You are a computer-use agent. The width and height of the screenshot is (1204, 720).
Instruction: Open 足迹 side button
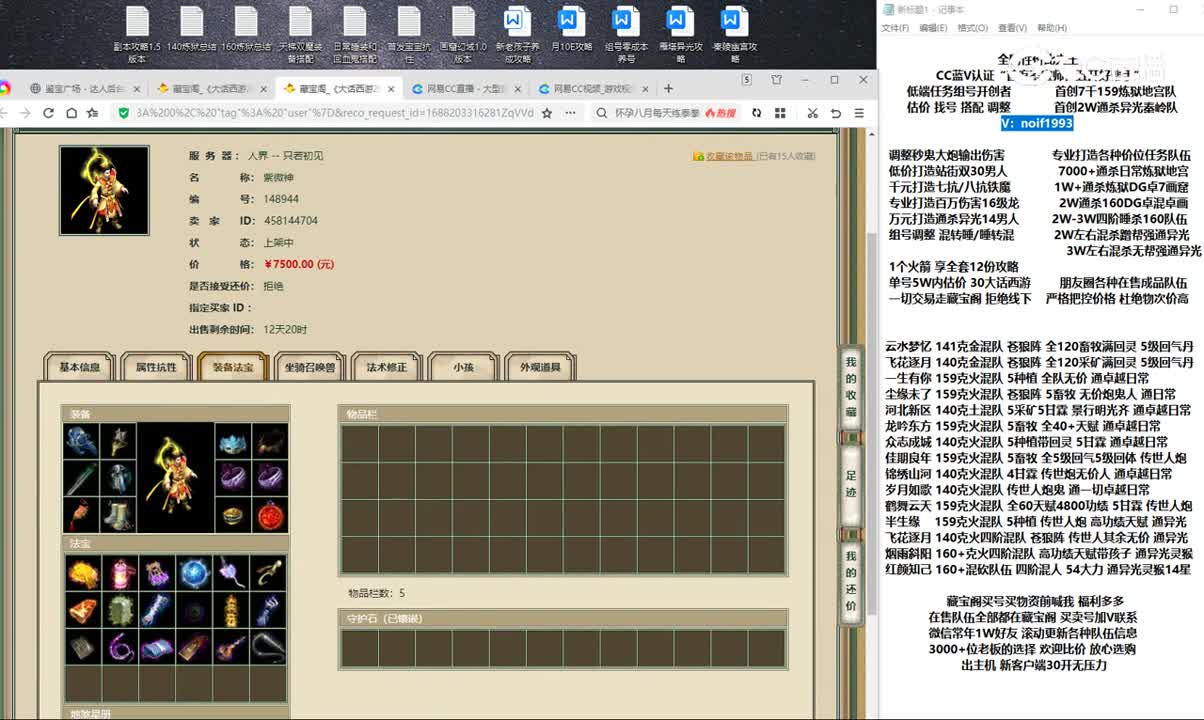851,483
